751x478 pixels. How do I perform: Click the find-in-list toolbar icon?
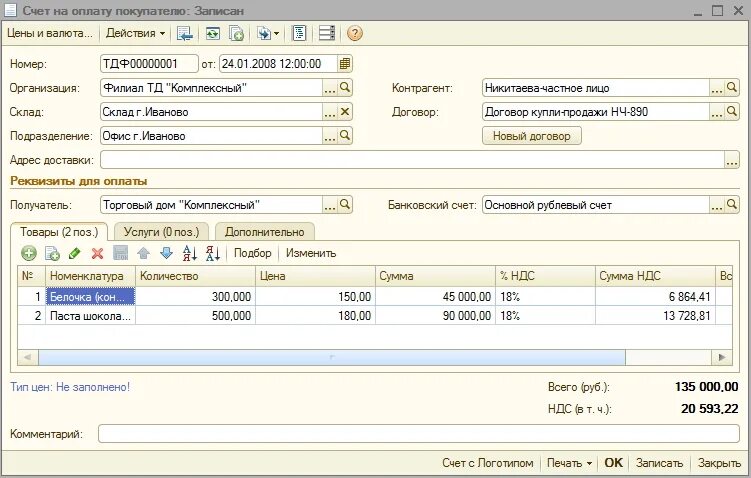[x=185, y=34]
